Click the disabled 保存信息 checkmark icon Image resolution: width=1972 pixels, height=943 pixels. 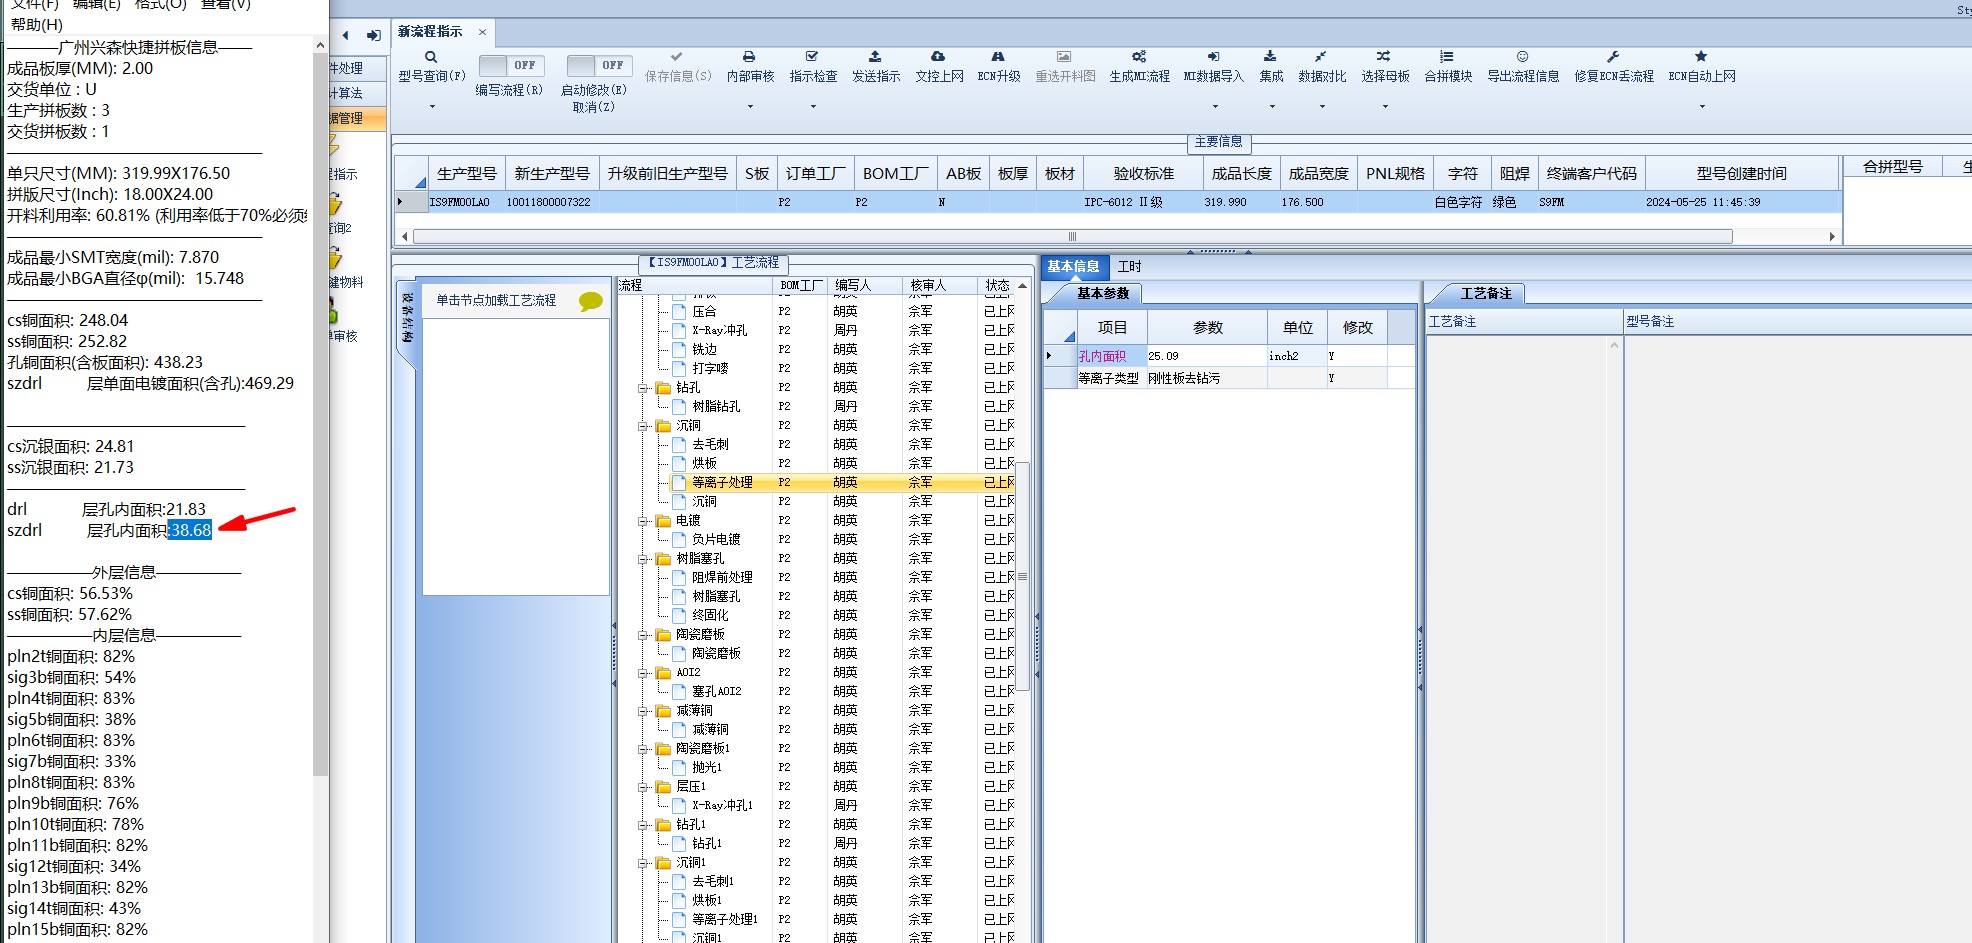[677, 57]
